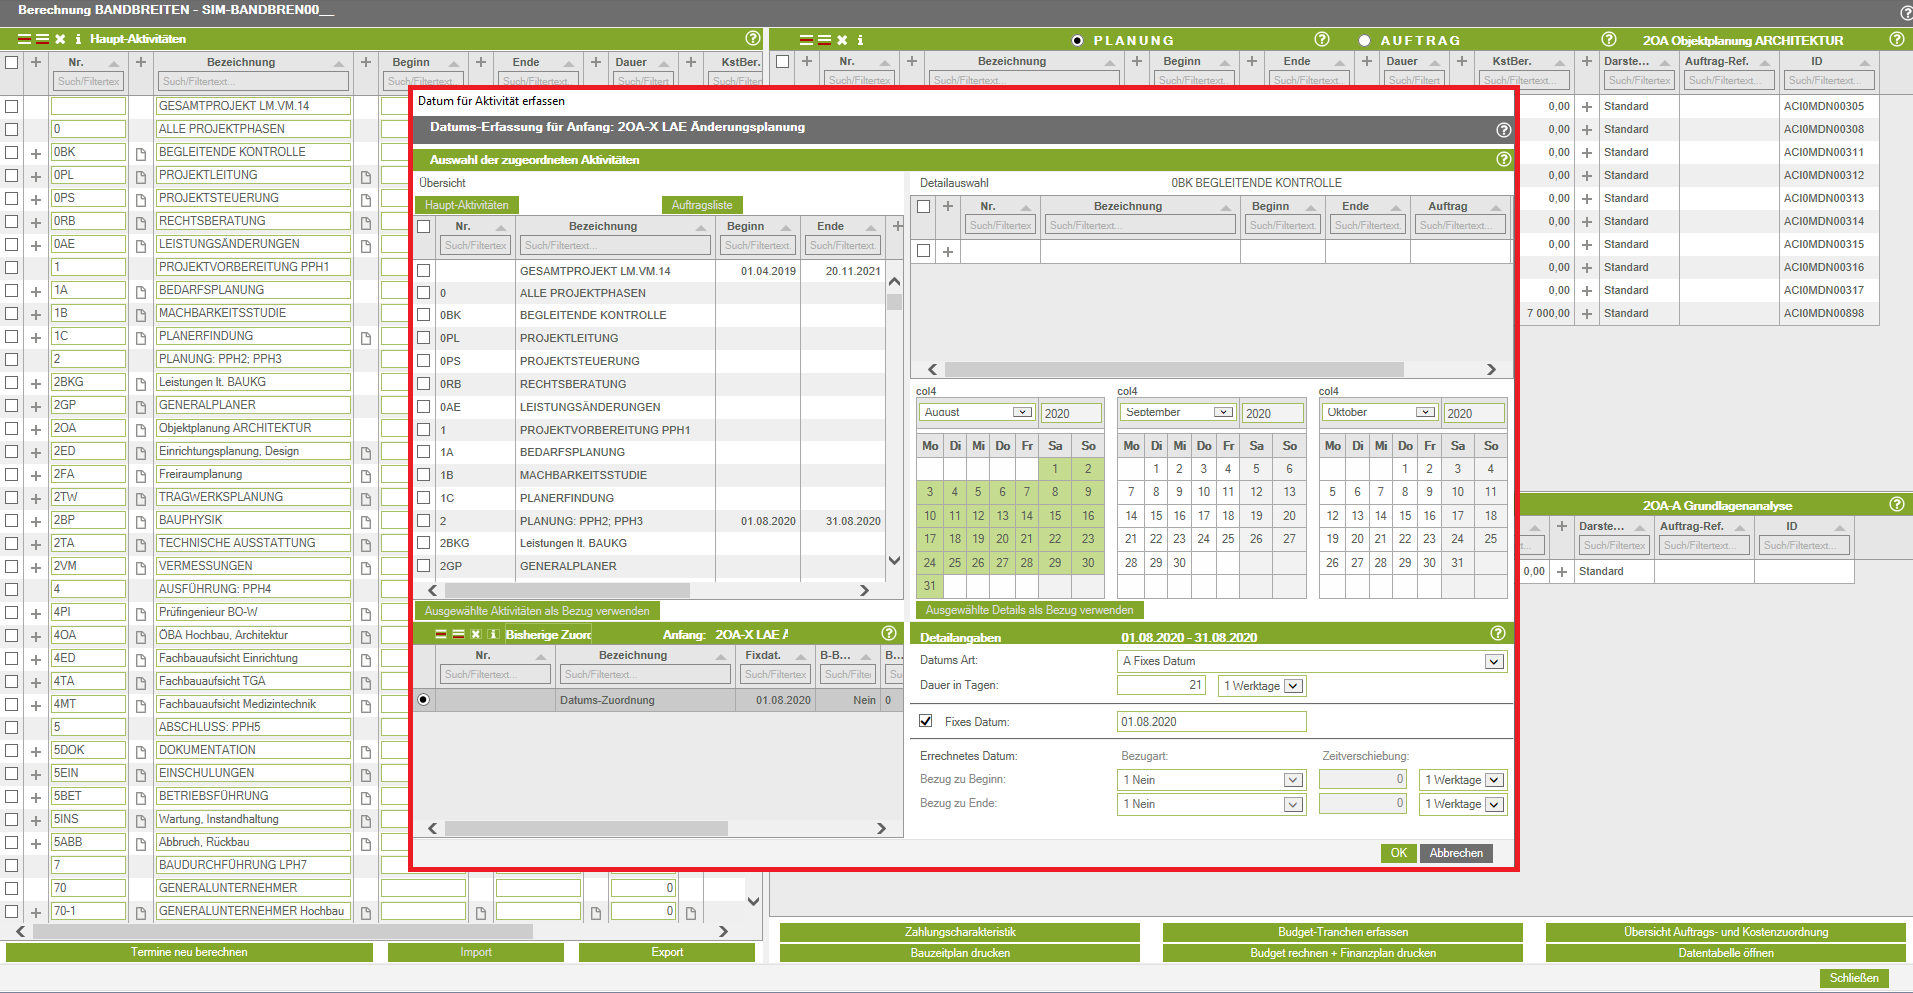Viewport: 1913px width, 993px height.
Task: Click help icon beside Detailangaben header
Action: [x=1497, y=633]
